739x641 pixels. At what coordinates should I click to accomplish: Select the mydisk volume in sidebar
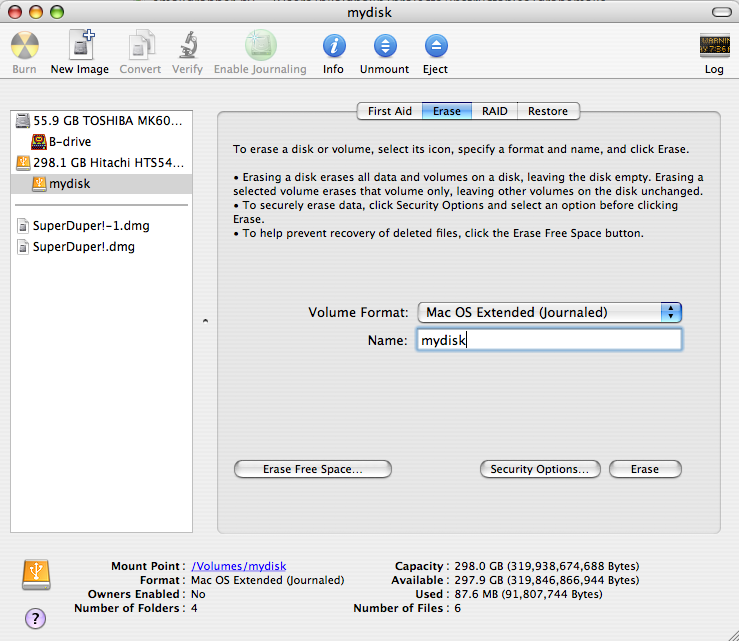(x=101, y=183)
